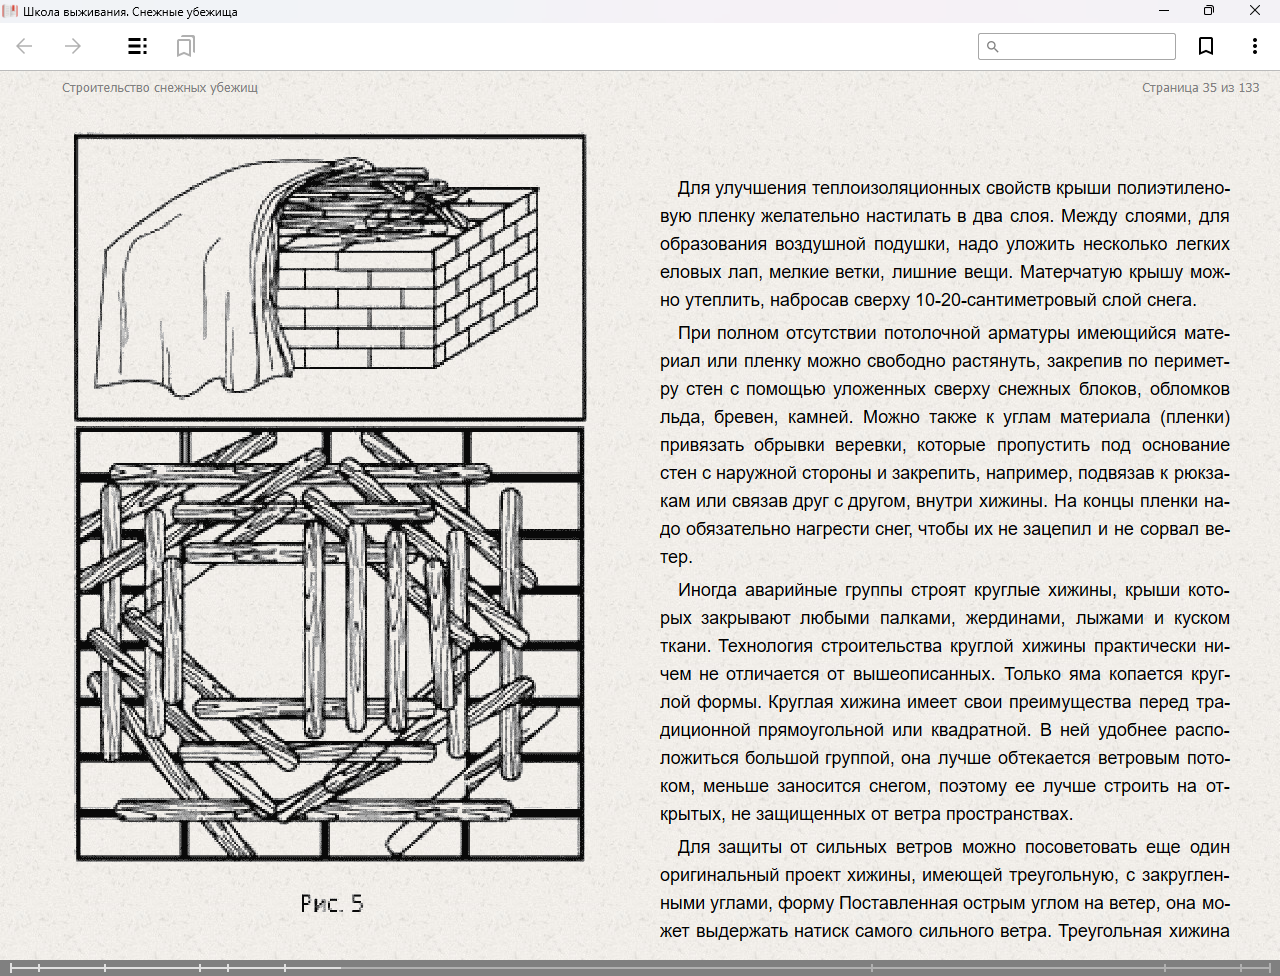The image size is (1280, 976).
Task: Go back with the left arrow
Action: click(25, 46)
